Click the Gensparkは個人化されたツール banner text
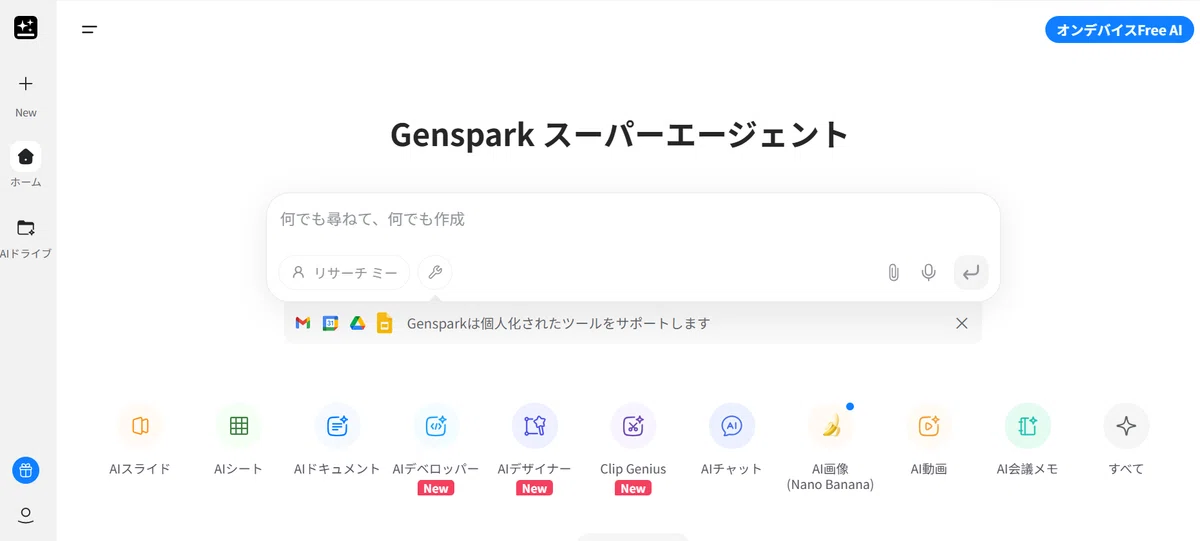Screen dimensions: 1200x541 558,323
